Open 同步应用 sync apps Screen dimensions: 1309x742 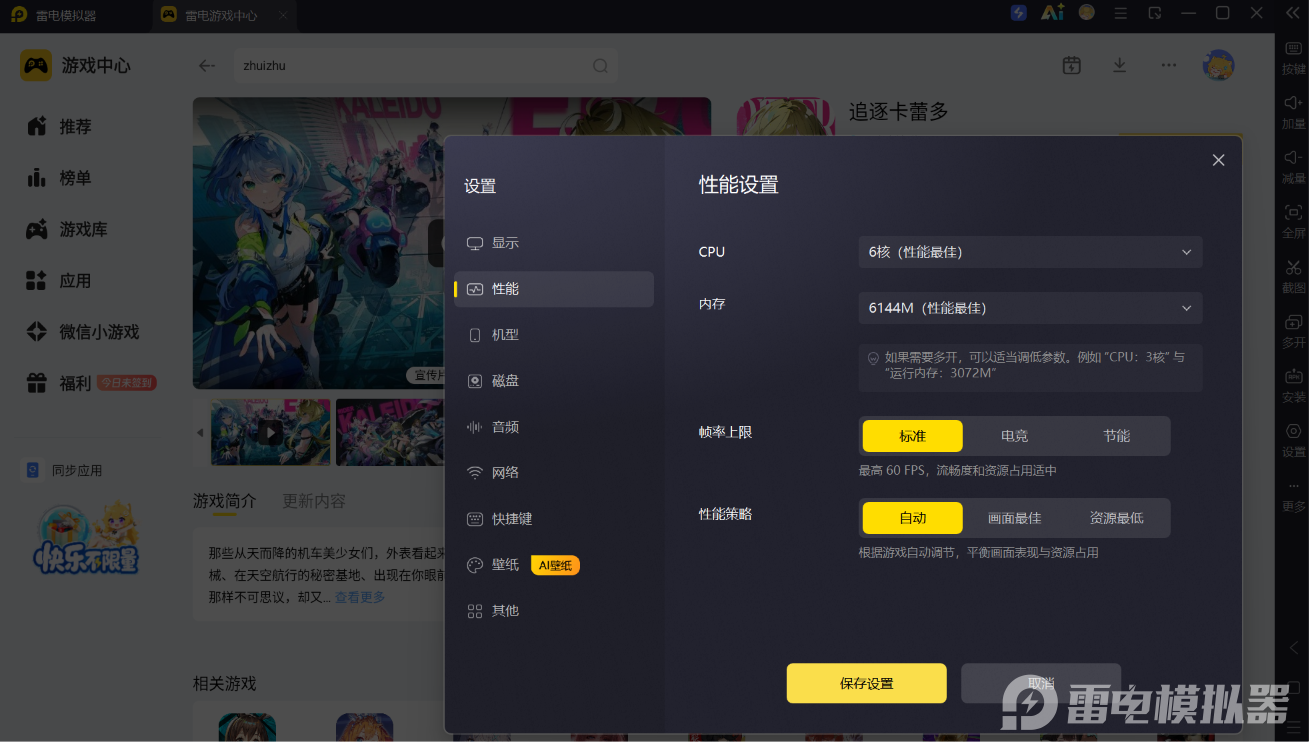coord(64,470)
